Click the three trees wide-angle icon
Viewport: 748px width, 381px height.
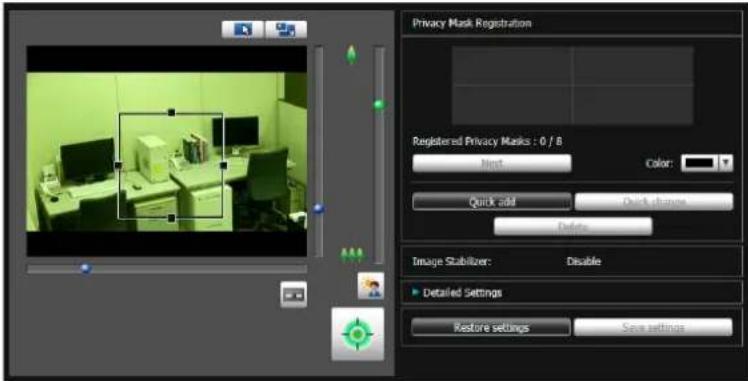tap(352, 255)
